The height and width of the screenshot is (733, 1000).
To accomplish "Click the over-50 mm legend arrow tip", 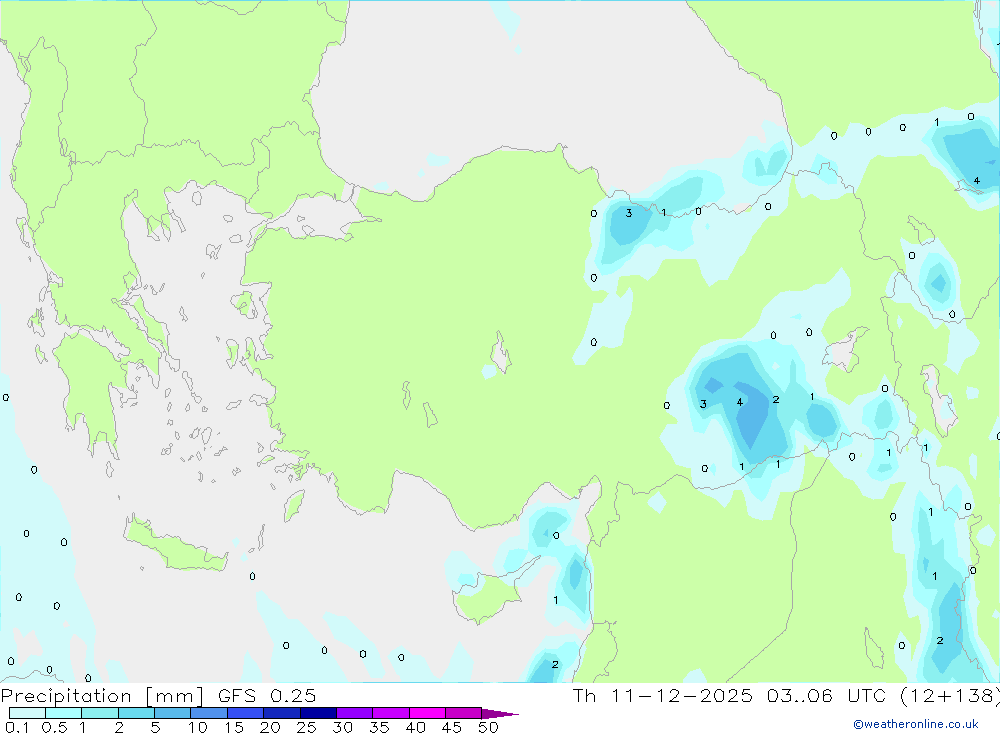I will (x=499, y=713).
